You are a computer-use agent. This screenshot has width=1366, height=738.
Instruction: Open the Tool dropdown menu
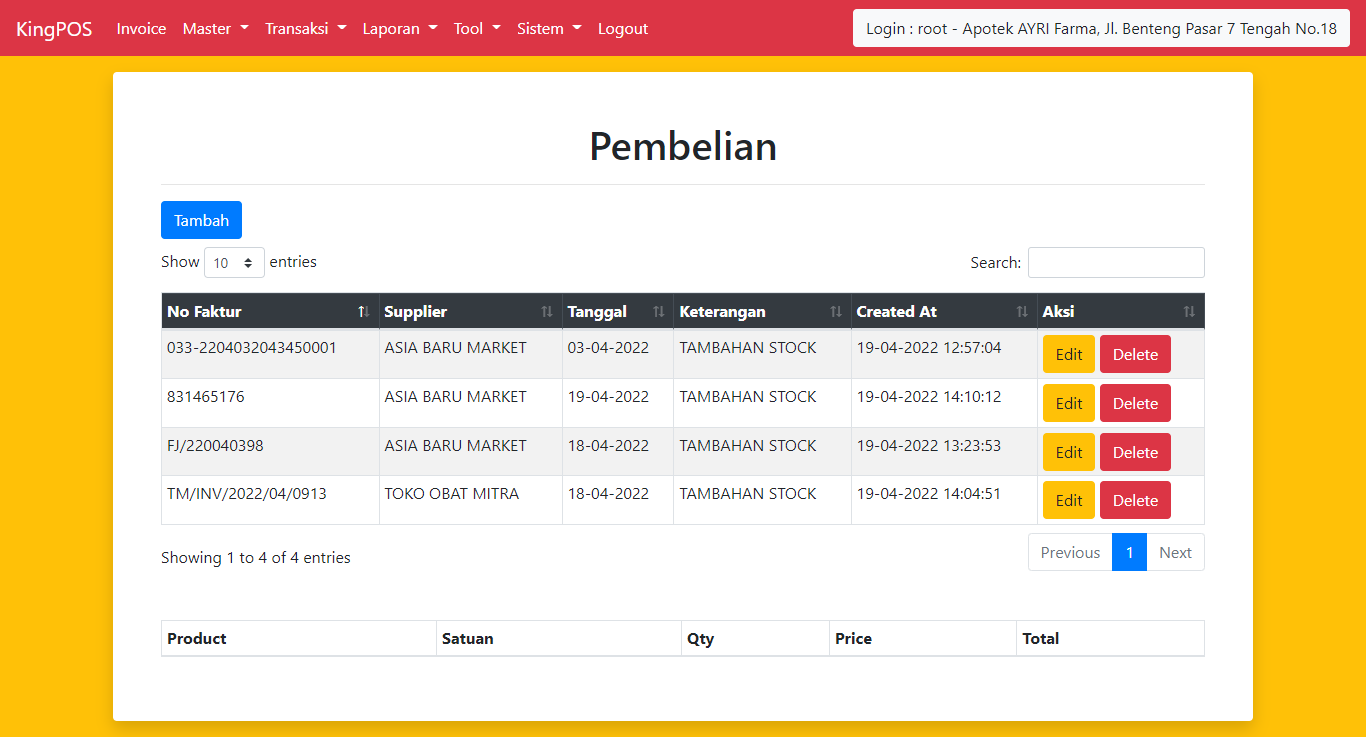pos(476,28)
